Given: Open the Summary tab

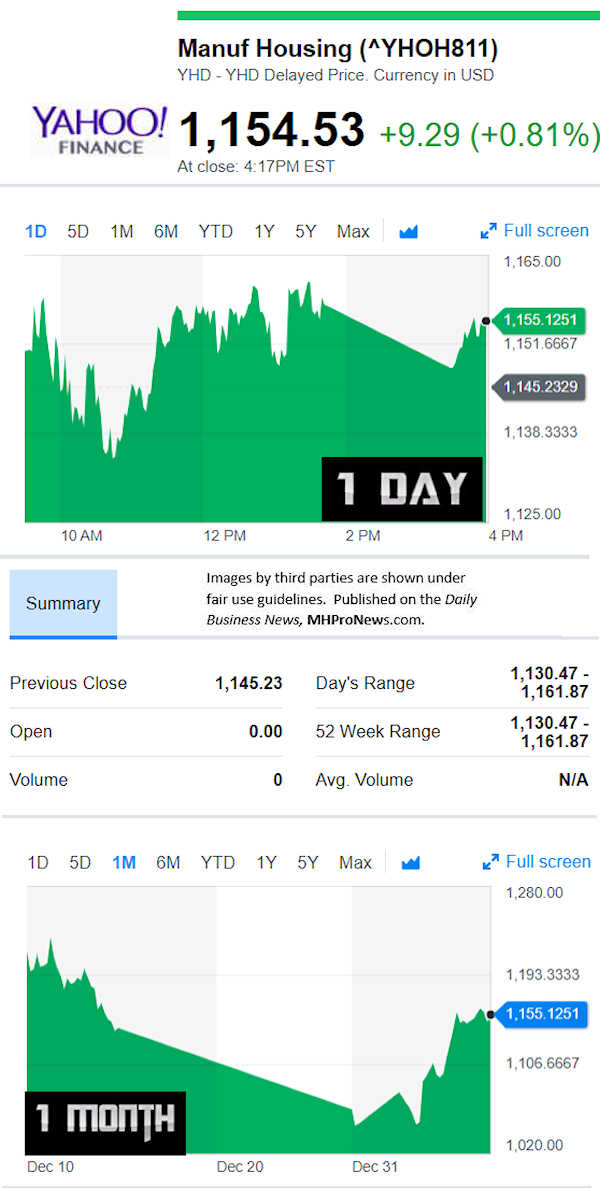Looking at the screenshot, I should click(63, 604).
